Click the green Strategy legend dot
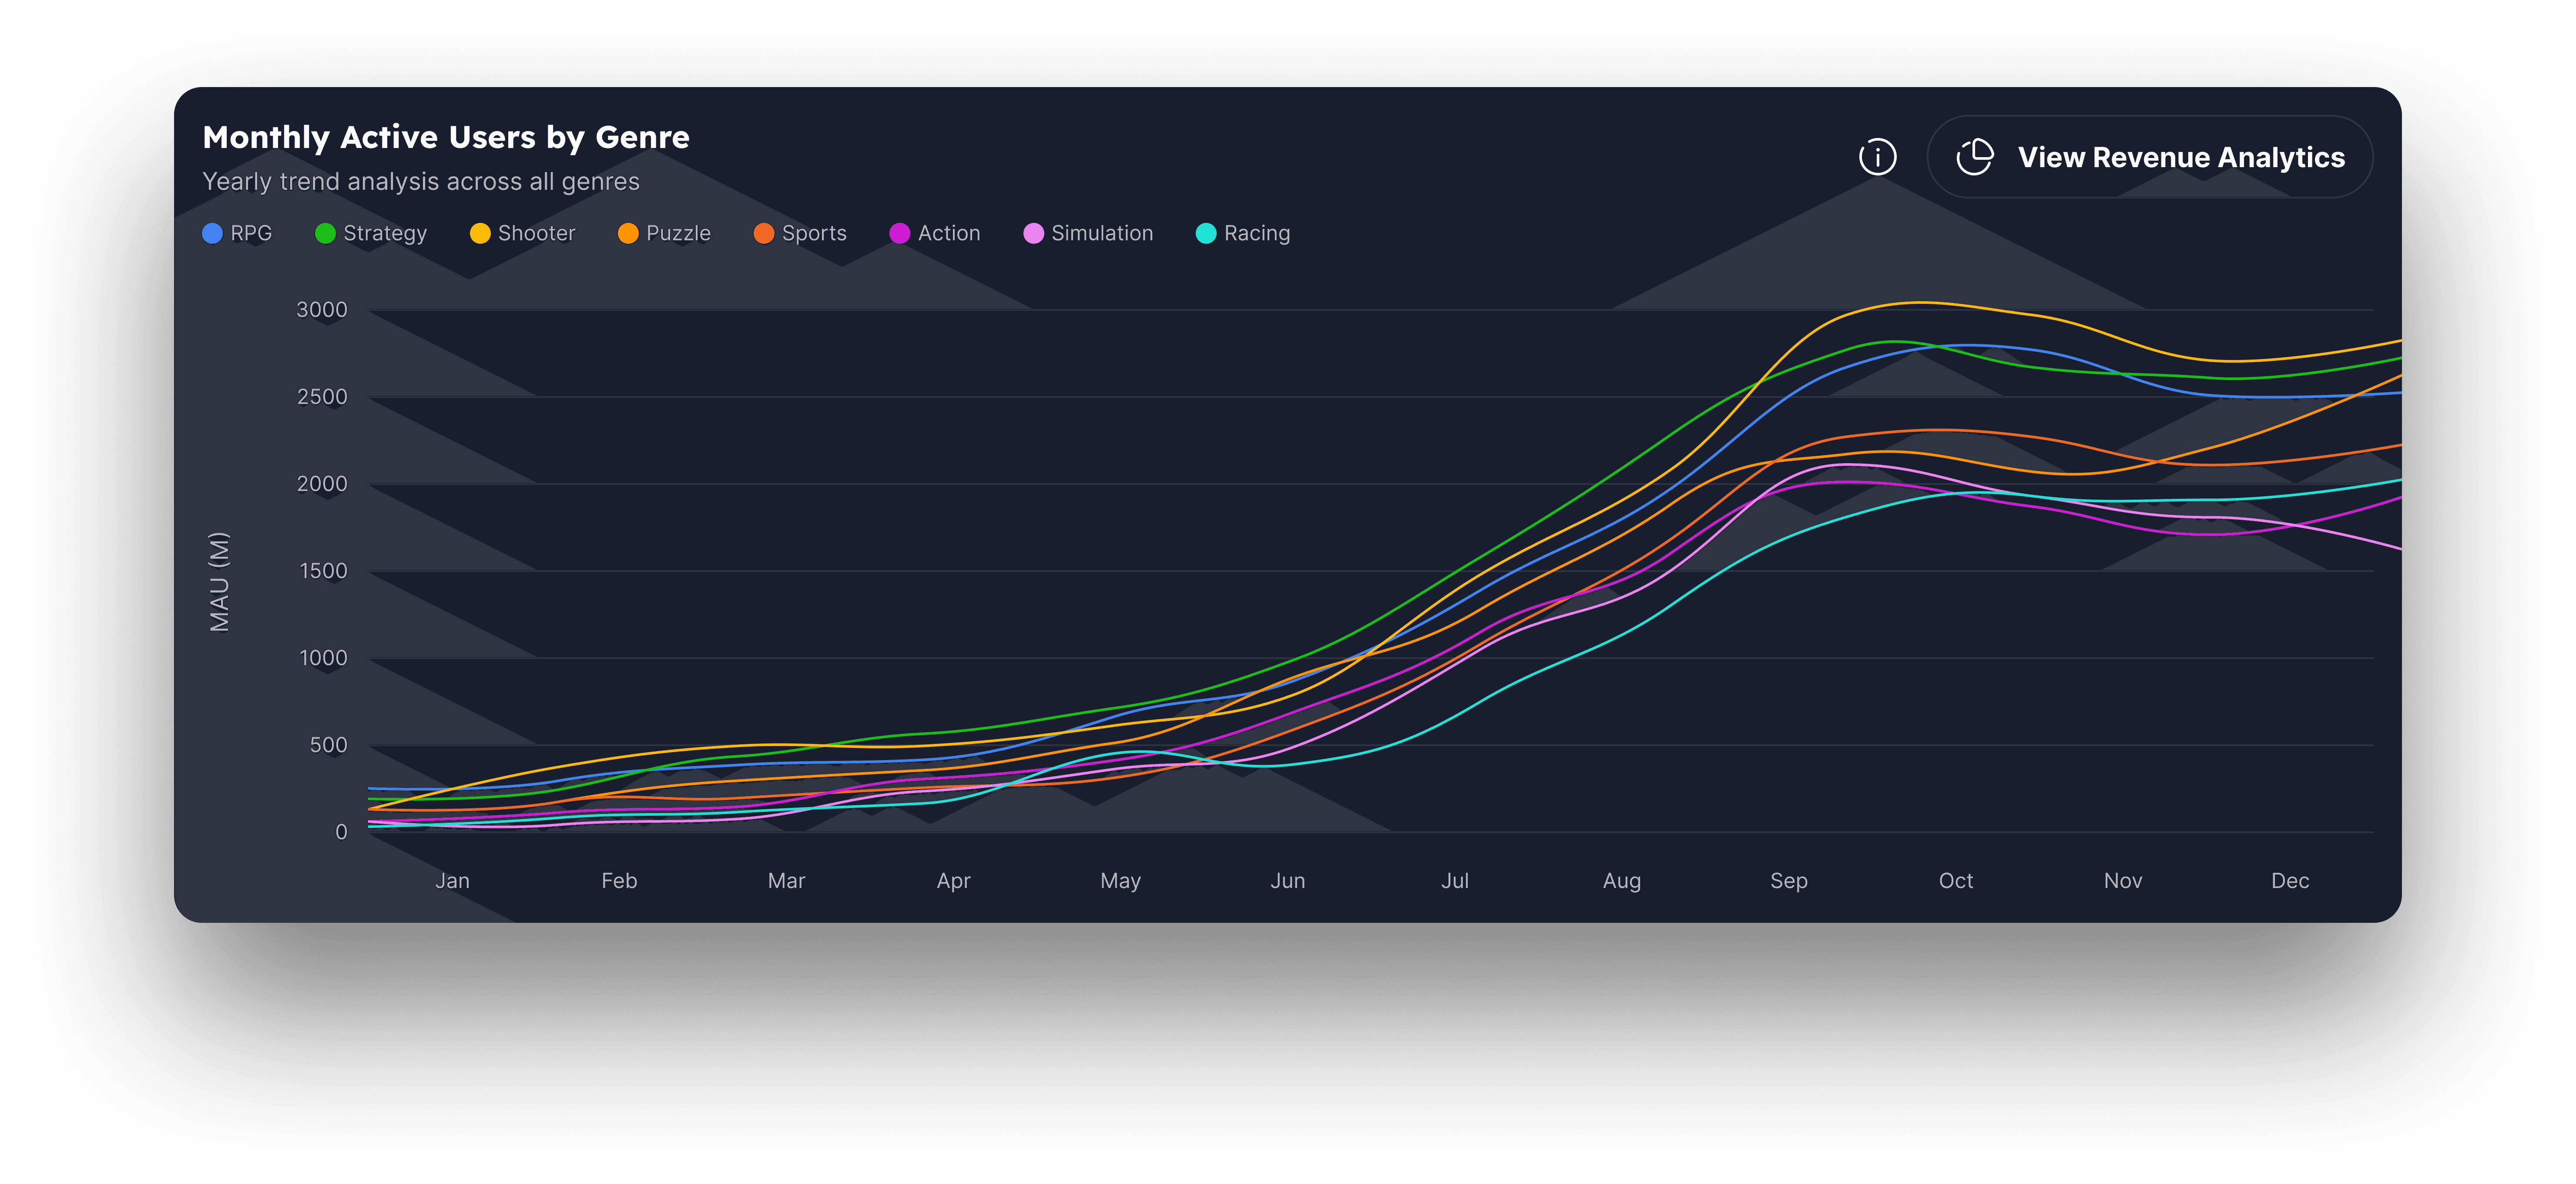The image size is (2576, 1184). (325, 233)
